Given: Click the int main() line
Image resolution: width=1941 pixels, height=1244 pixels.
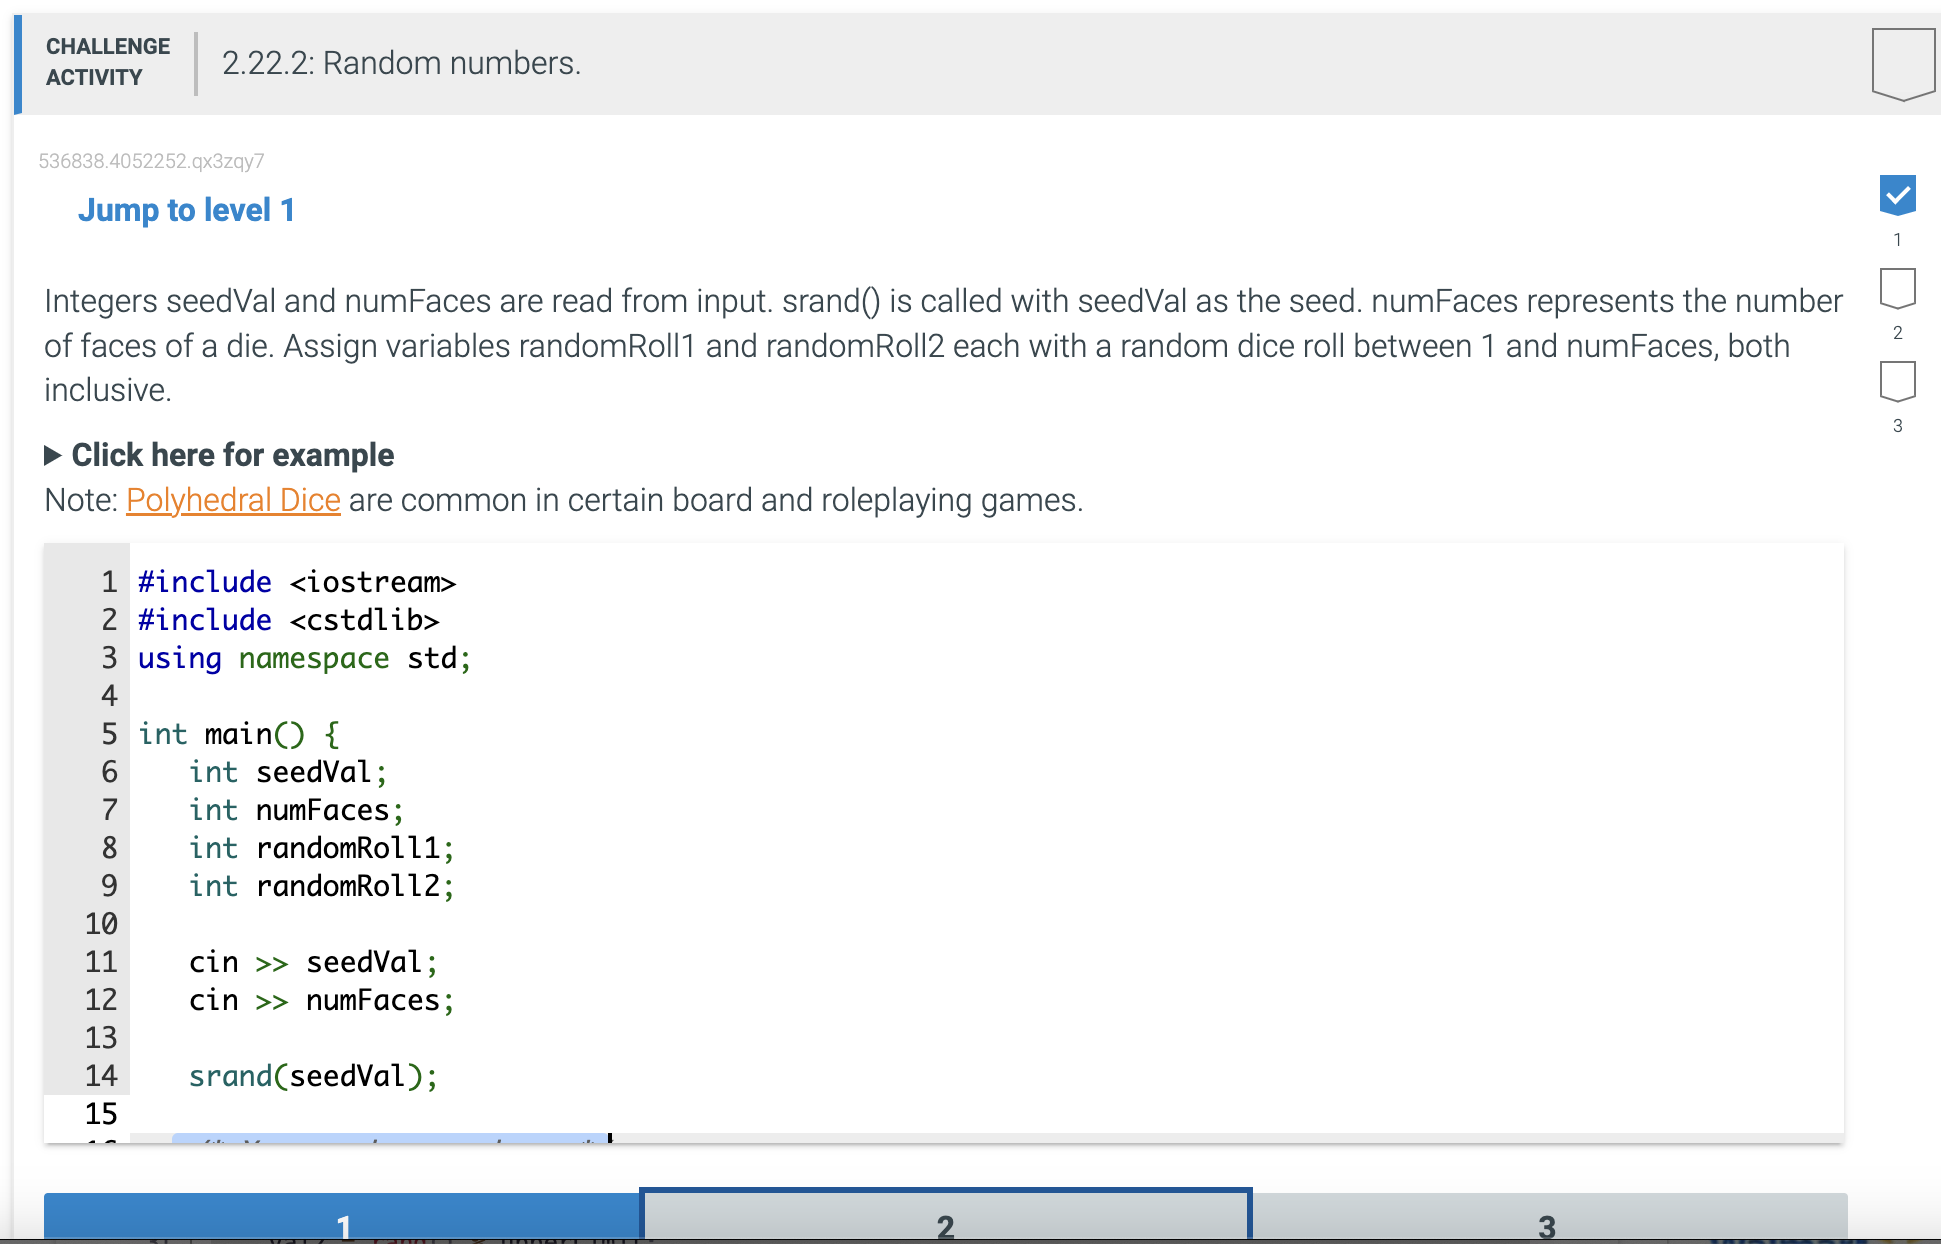Looking at the screenshot, I should pyautogui.click(x=238, y=734).
